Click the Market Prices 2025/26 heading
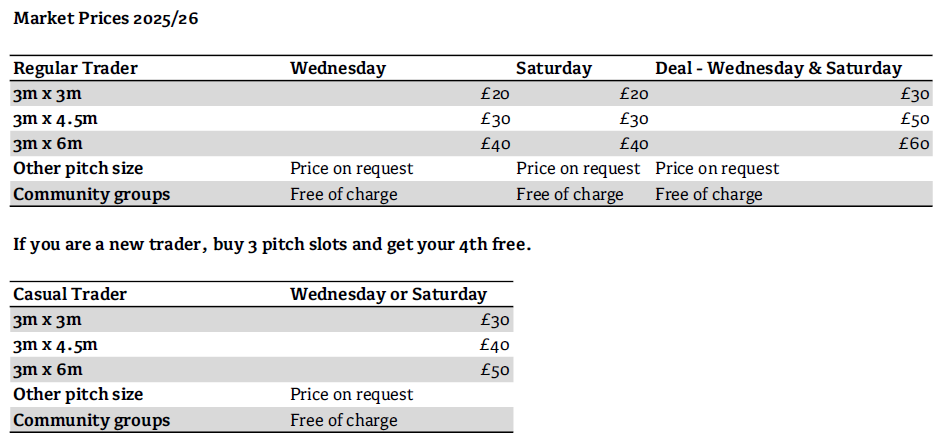949x444 pixels. click(x=106, y=19)
